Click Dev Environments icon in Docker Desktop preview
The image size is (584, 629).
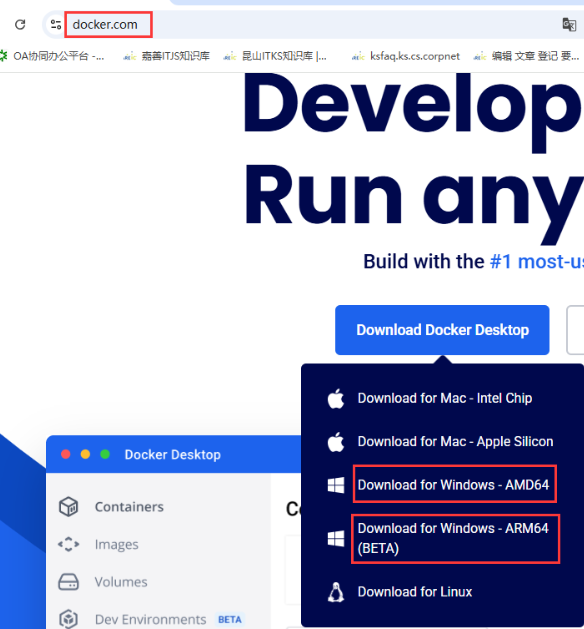[69, 619]
